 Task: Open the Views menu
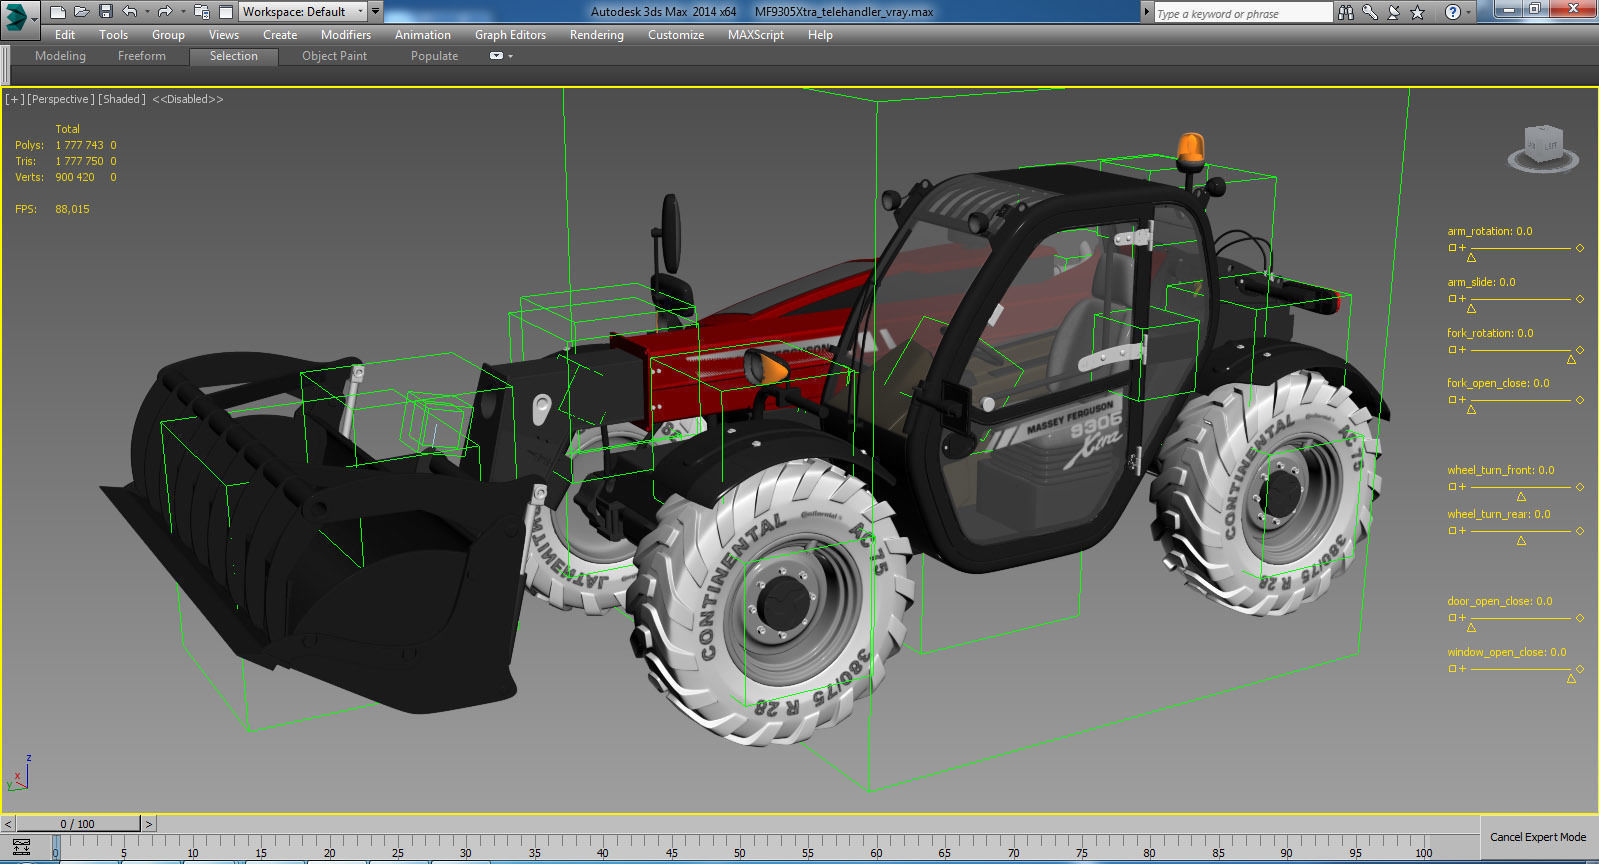[224, 35]
